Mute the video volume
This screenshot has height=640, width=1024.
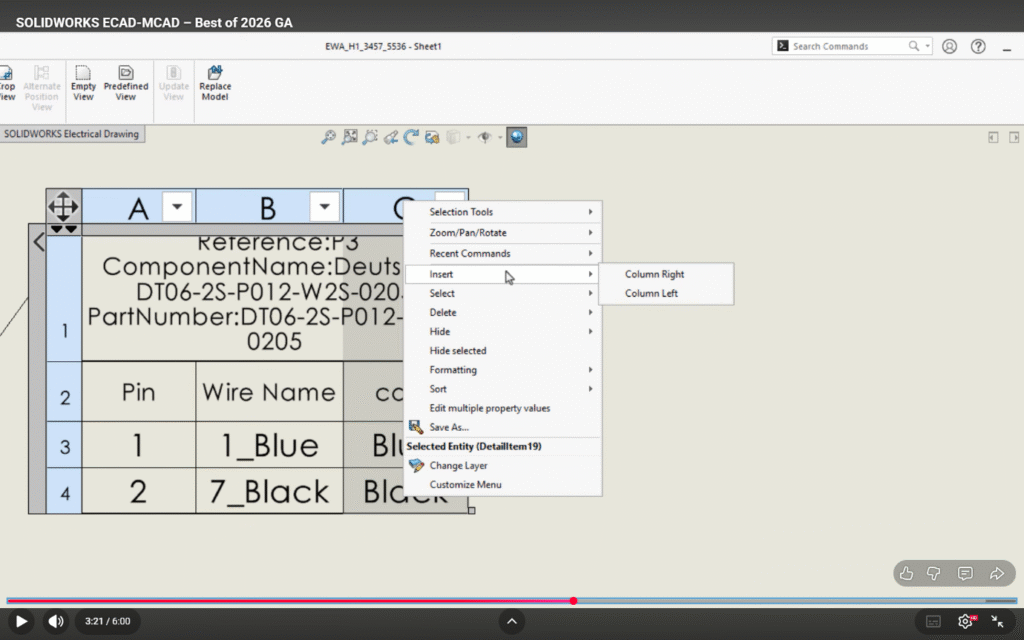[56, 621]
